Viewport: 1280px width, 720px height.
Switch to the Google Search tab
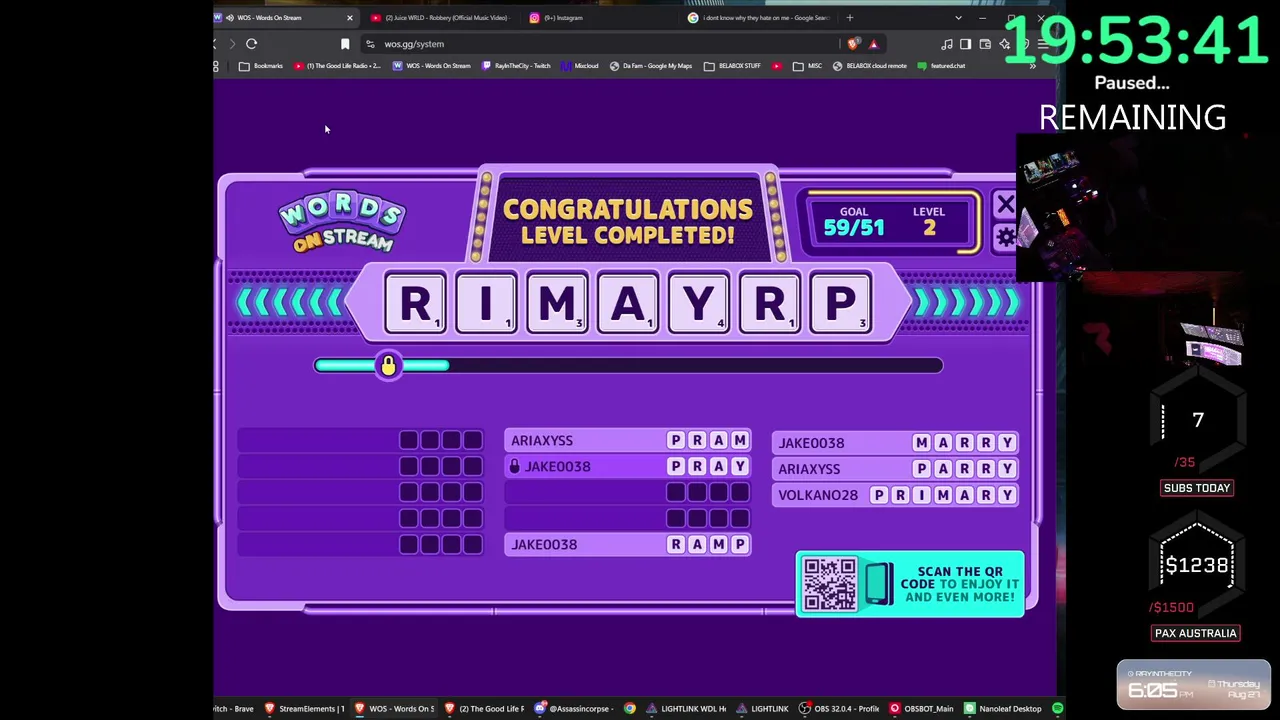pos(760,18)
